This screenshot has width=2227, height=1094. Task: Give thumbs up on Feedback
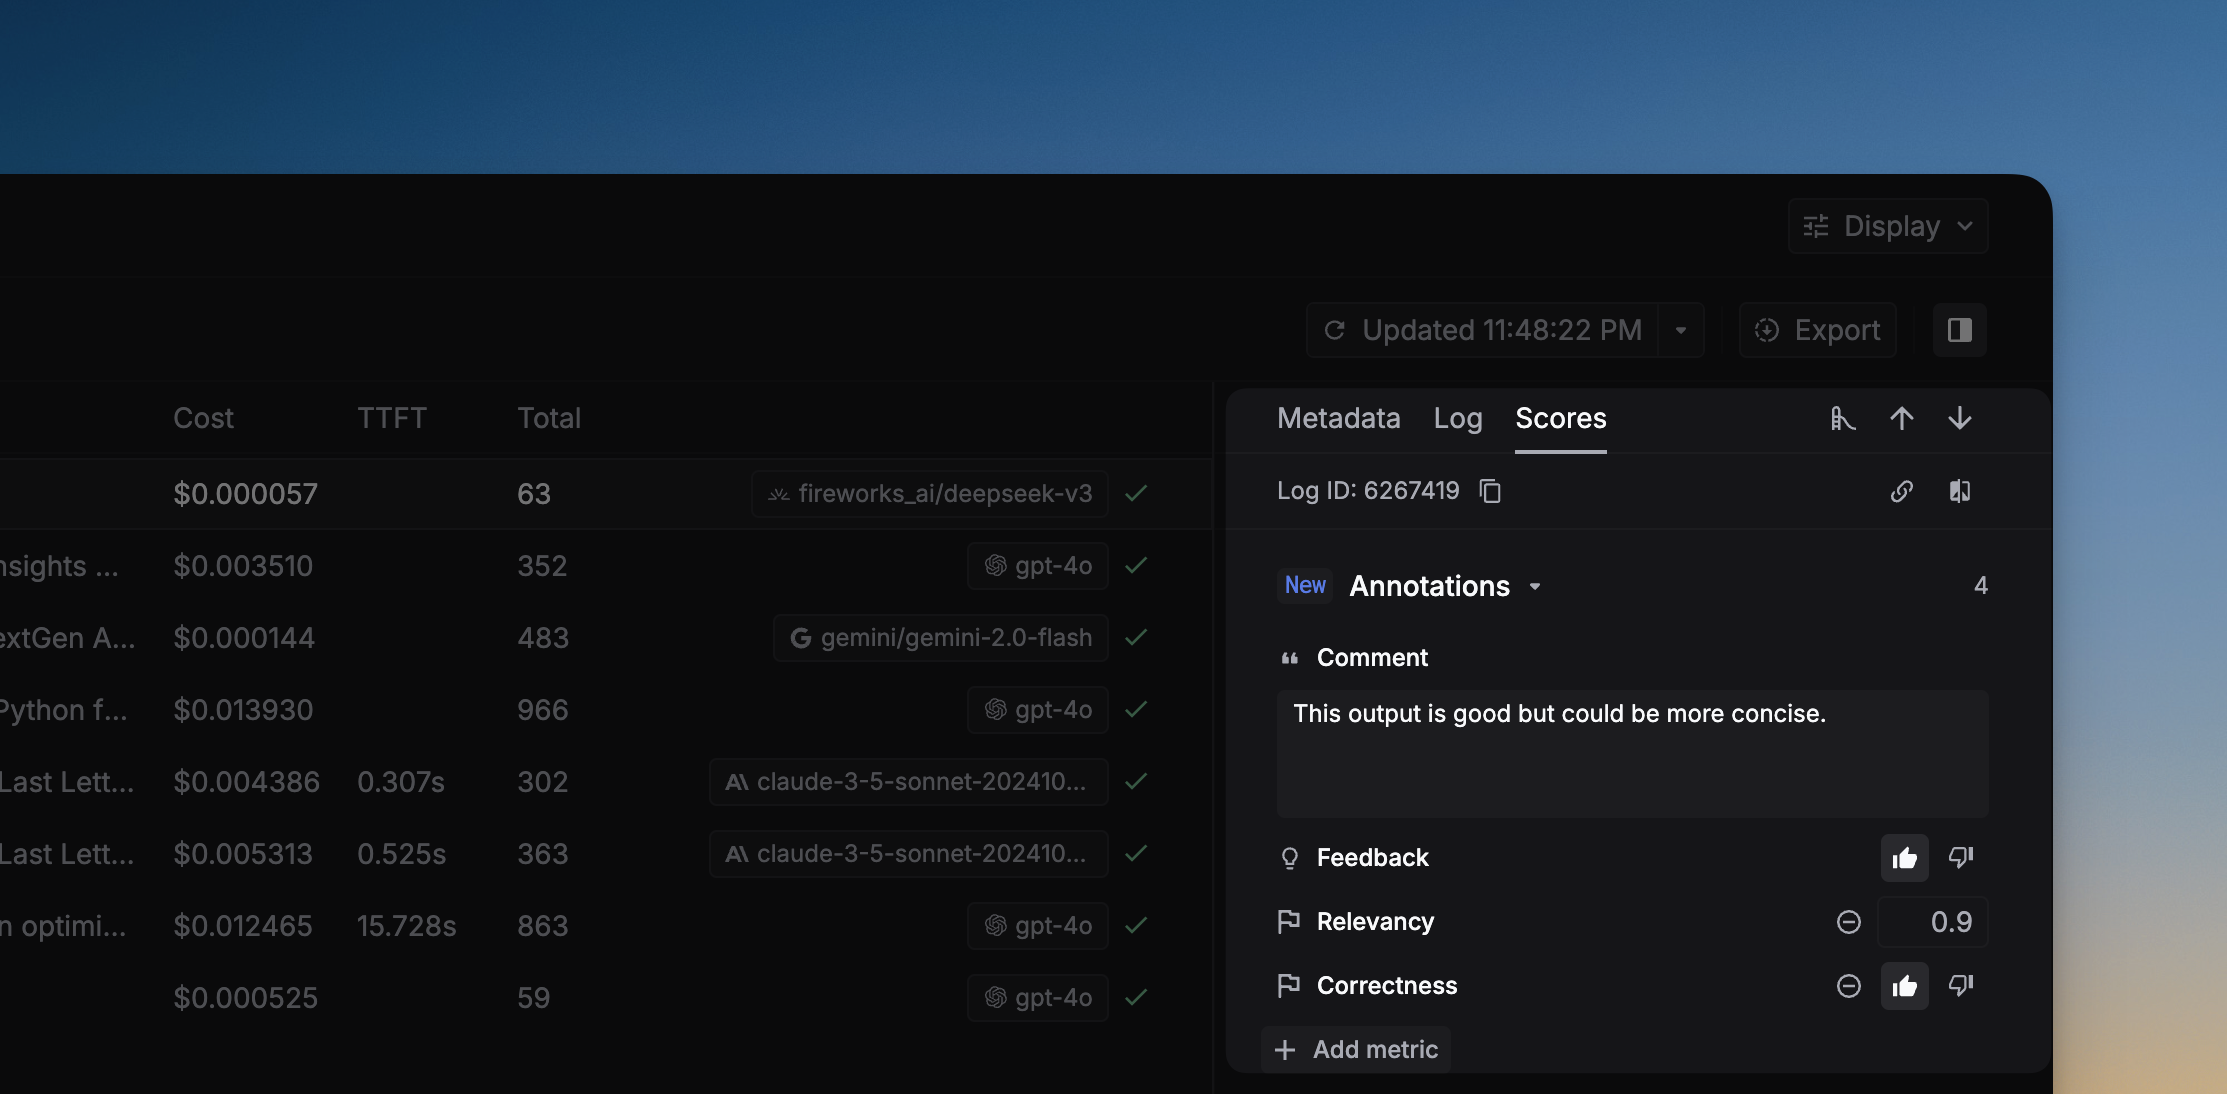(x=1904, y=858)
